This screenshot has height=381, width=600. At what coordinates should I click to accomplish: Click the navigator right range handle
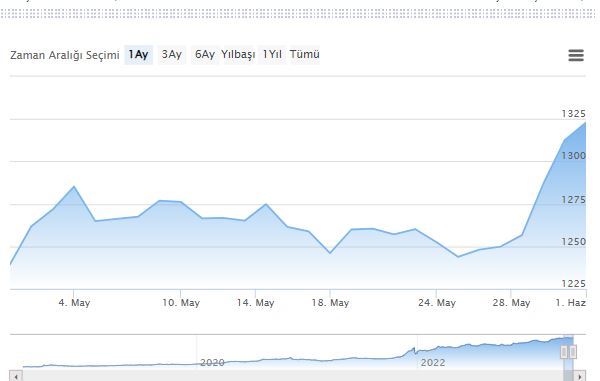point(573,352)
